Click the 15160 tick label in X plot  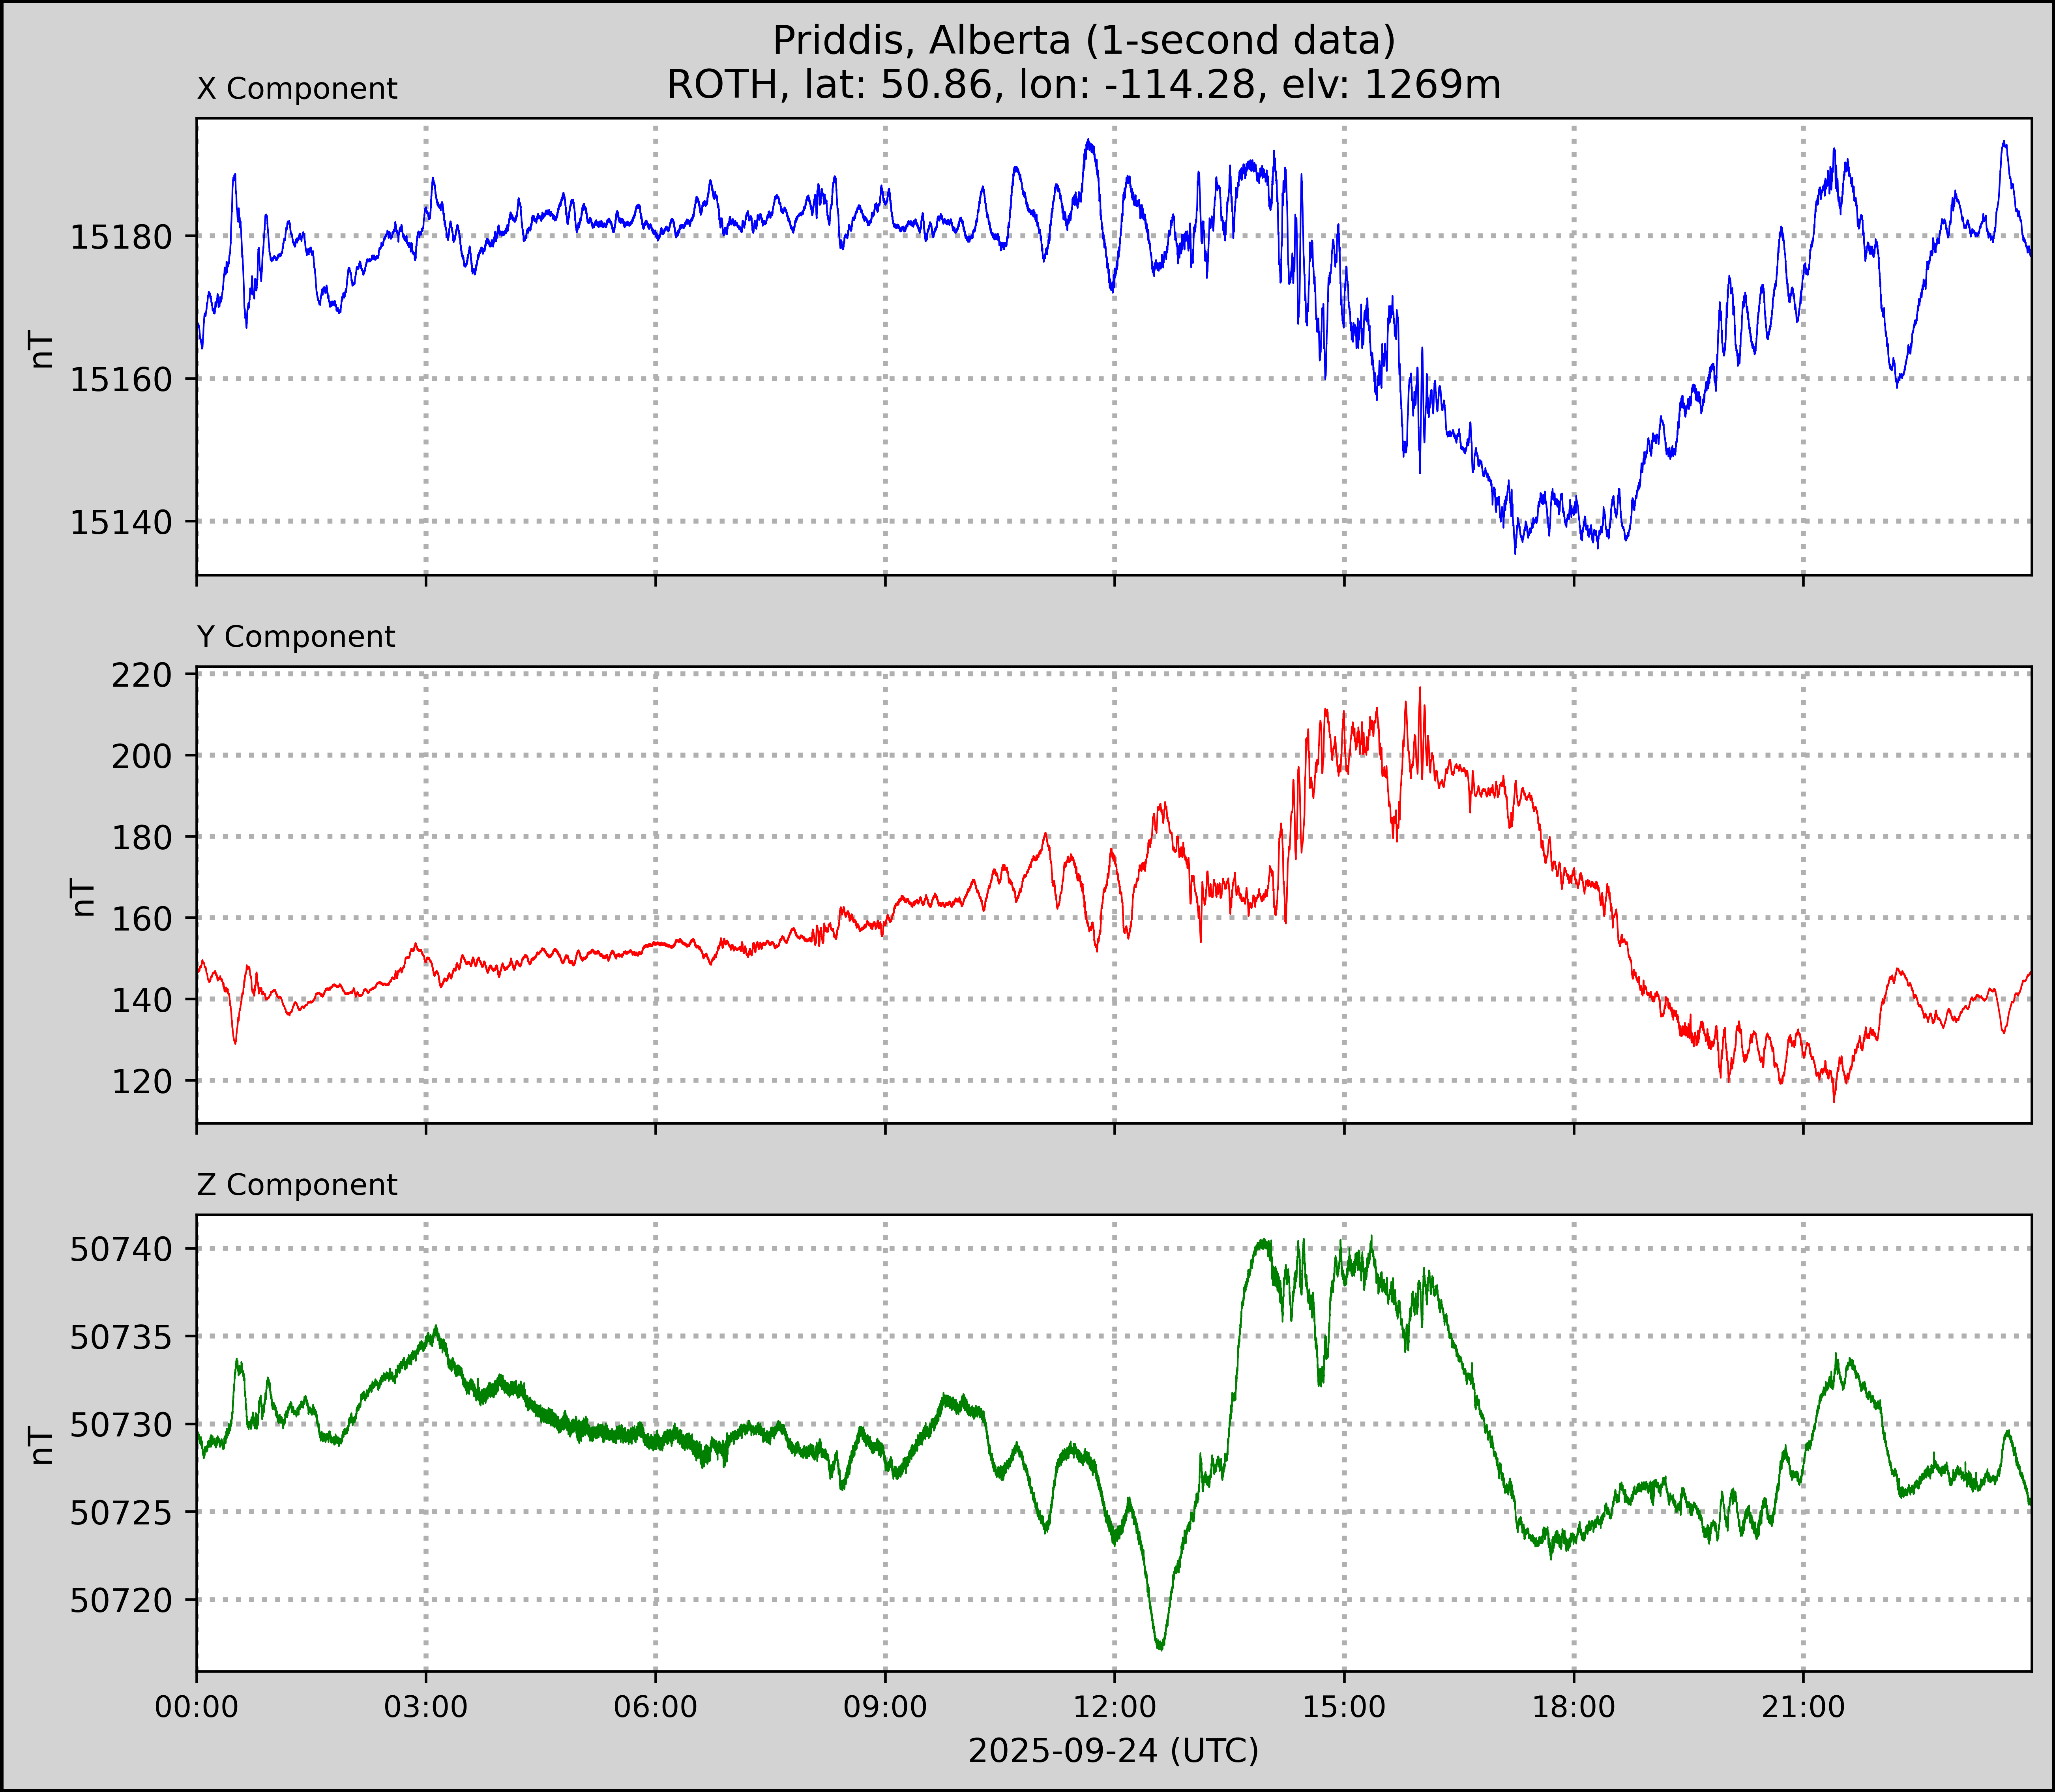pos(121,380)
